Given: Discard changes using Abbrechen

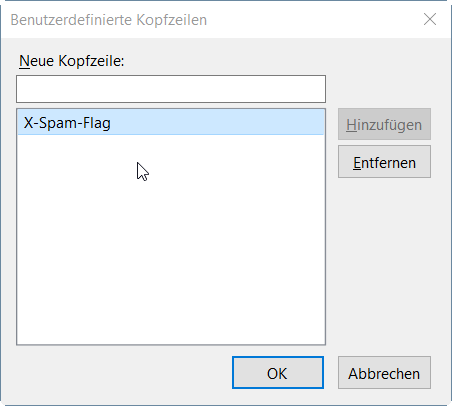Looking at the screenshot, I should (x=384, y=373).
